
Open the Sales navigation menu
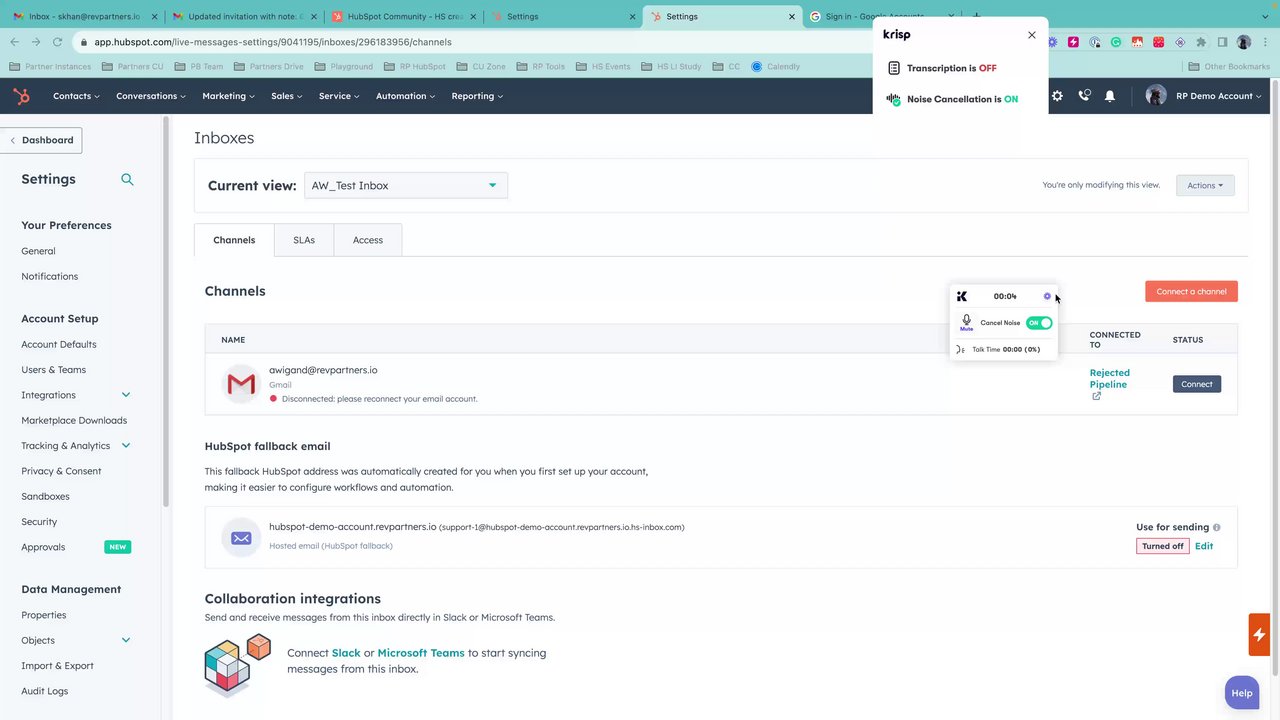(x=286, y=96)
